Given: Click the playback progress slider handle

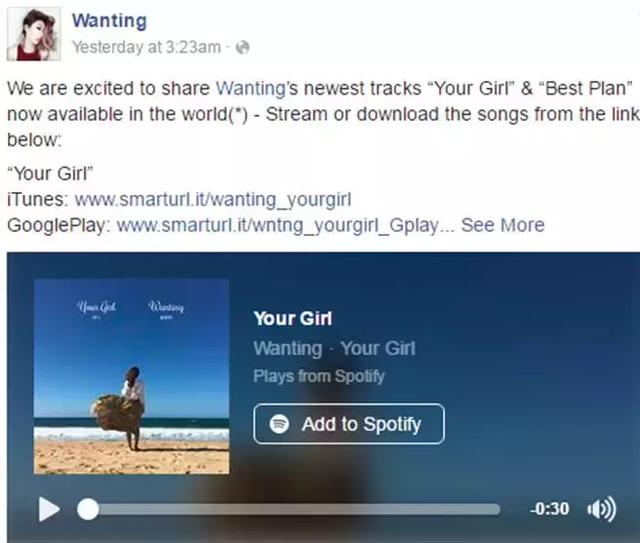Looking at the screenshot, I should 88,509.
